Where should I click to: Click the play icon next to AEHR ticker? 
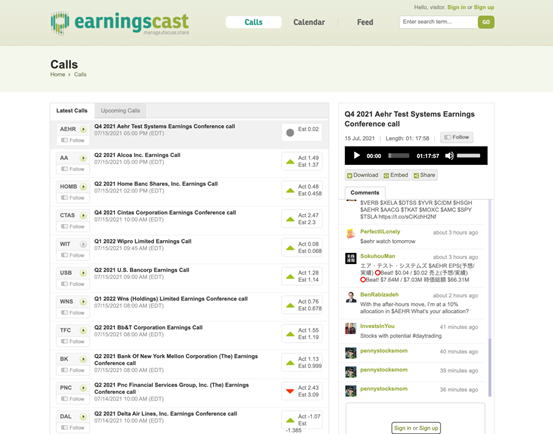(83, 129)
